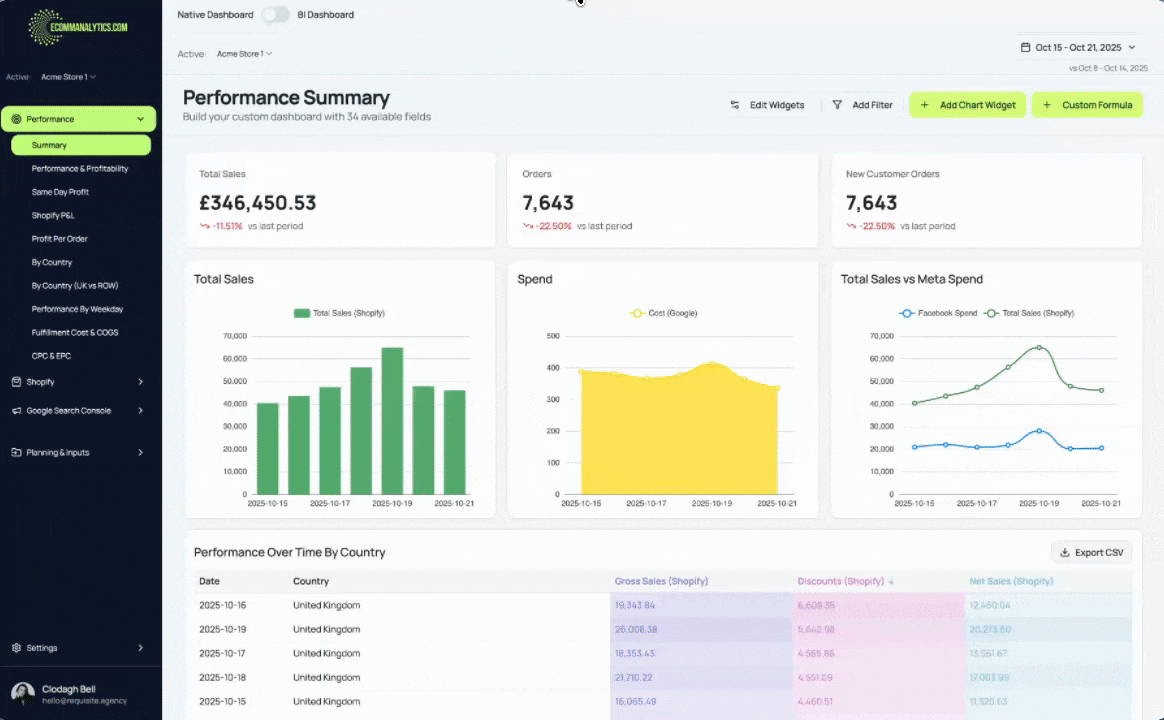This screenshot has height=720, width=1164.
Task: Expand the Settings chevron
Action: [x=140, y=647]
